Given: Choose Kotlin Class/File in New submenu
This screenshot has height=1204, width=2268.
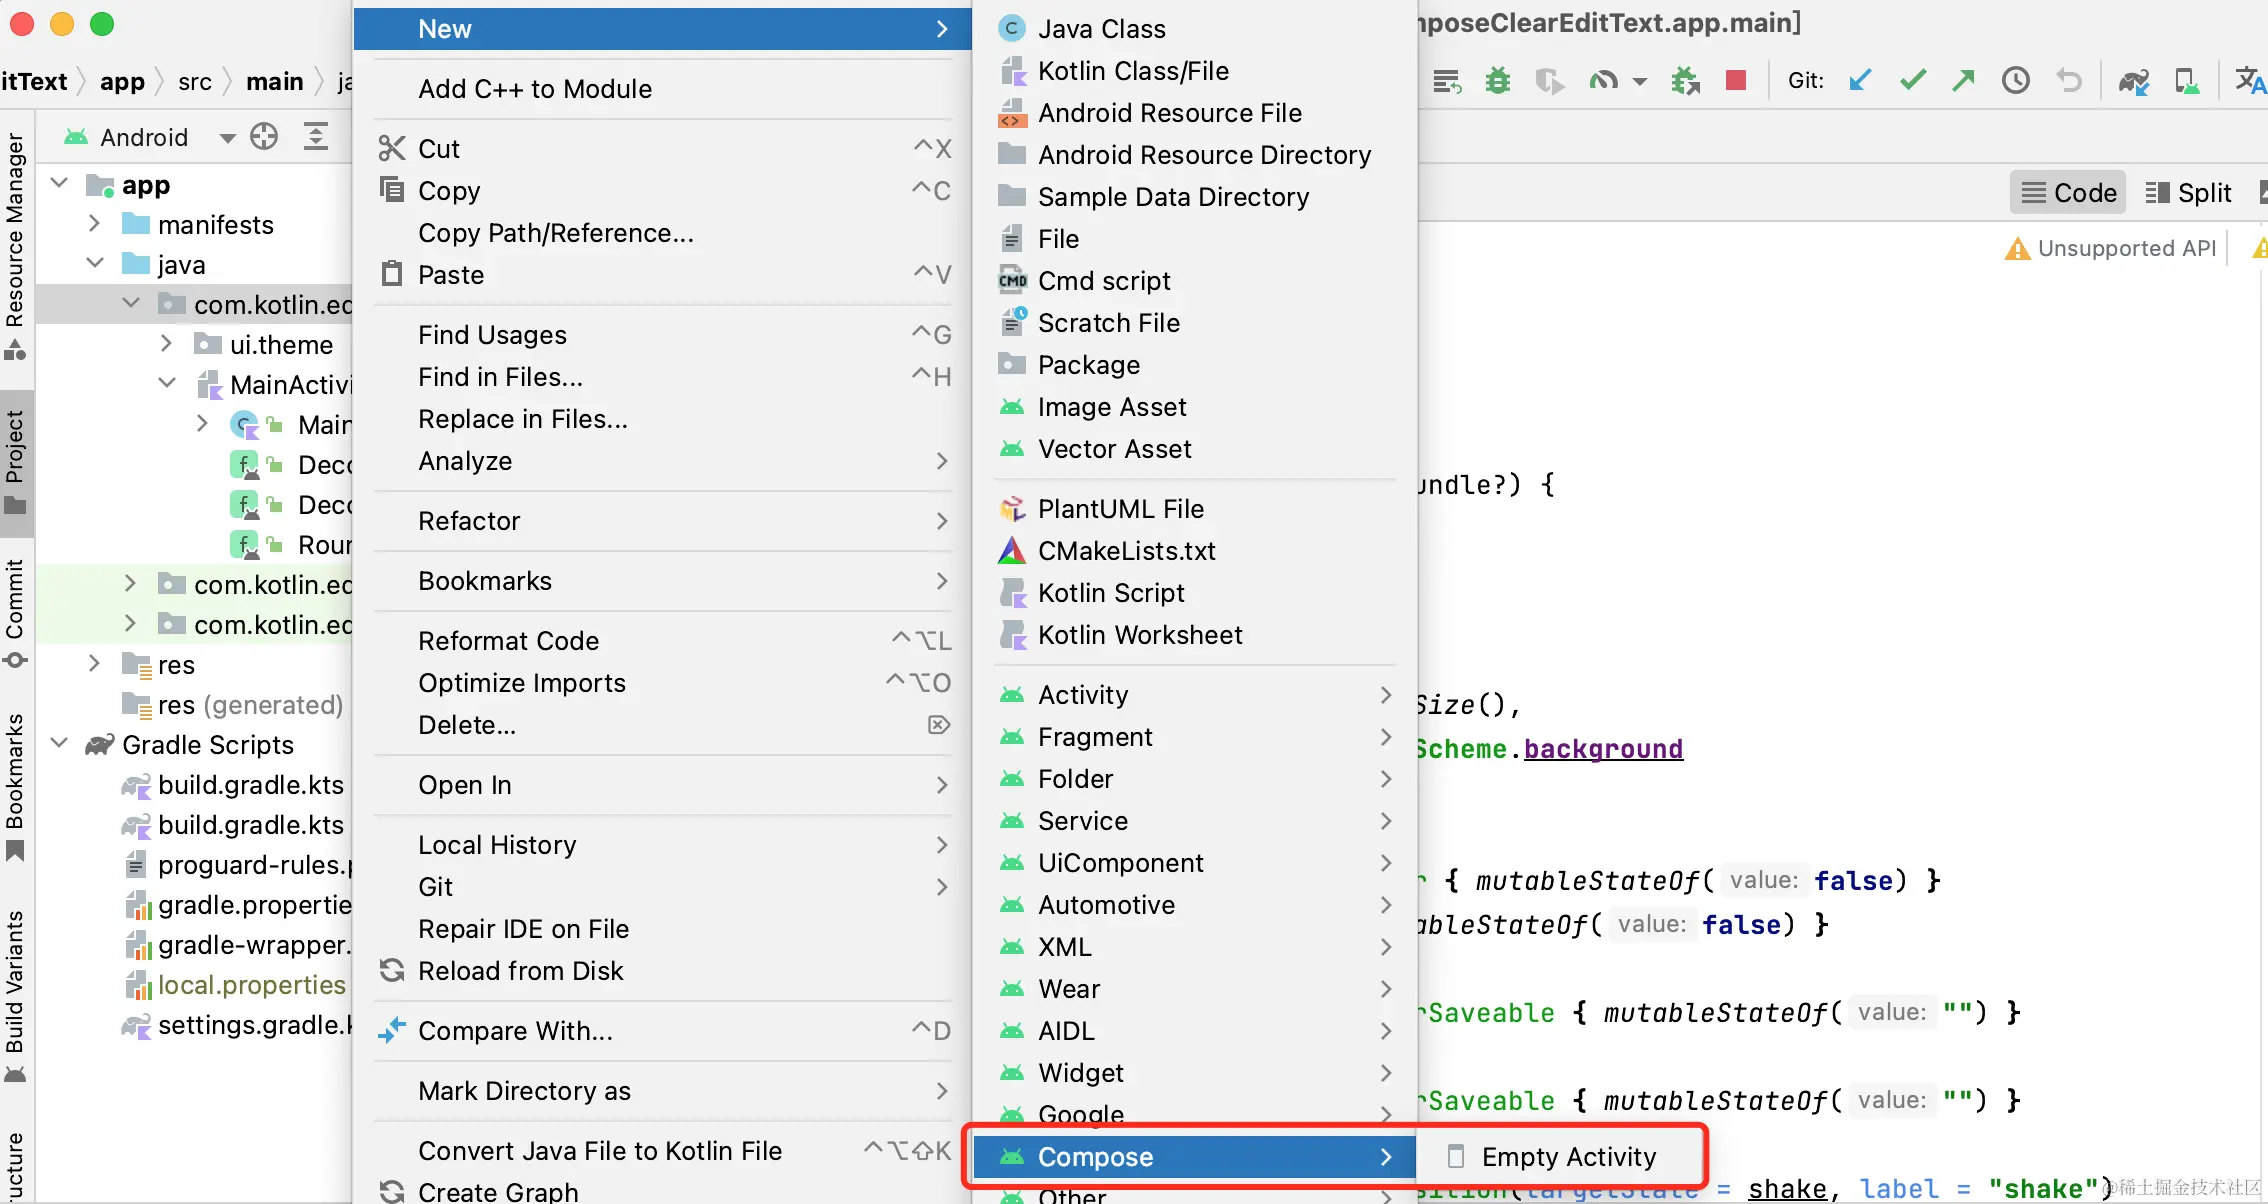Looking at the screenshot, I should (1132, 71).
